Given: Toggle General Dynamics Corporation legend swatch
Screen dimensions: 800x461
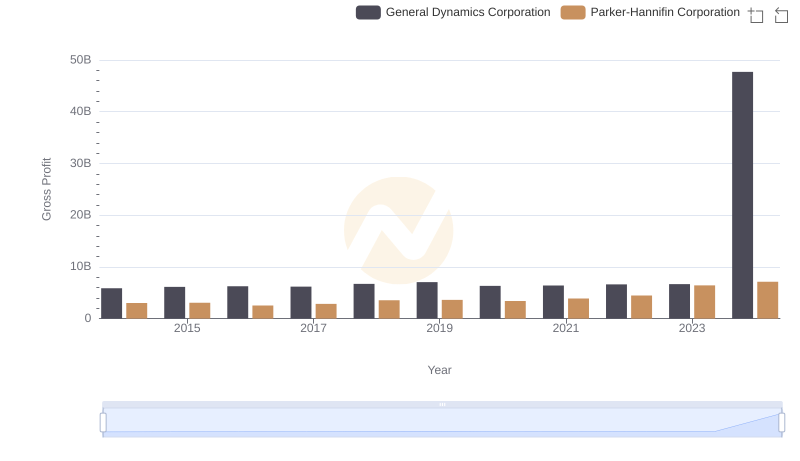Looking at the screenshot, I should click(x=368, y=12).
